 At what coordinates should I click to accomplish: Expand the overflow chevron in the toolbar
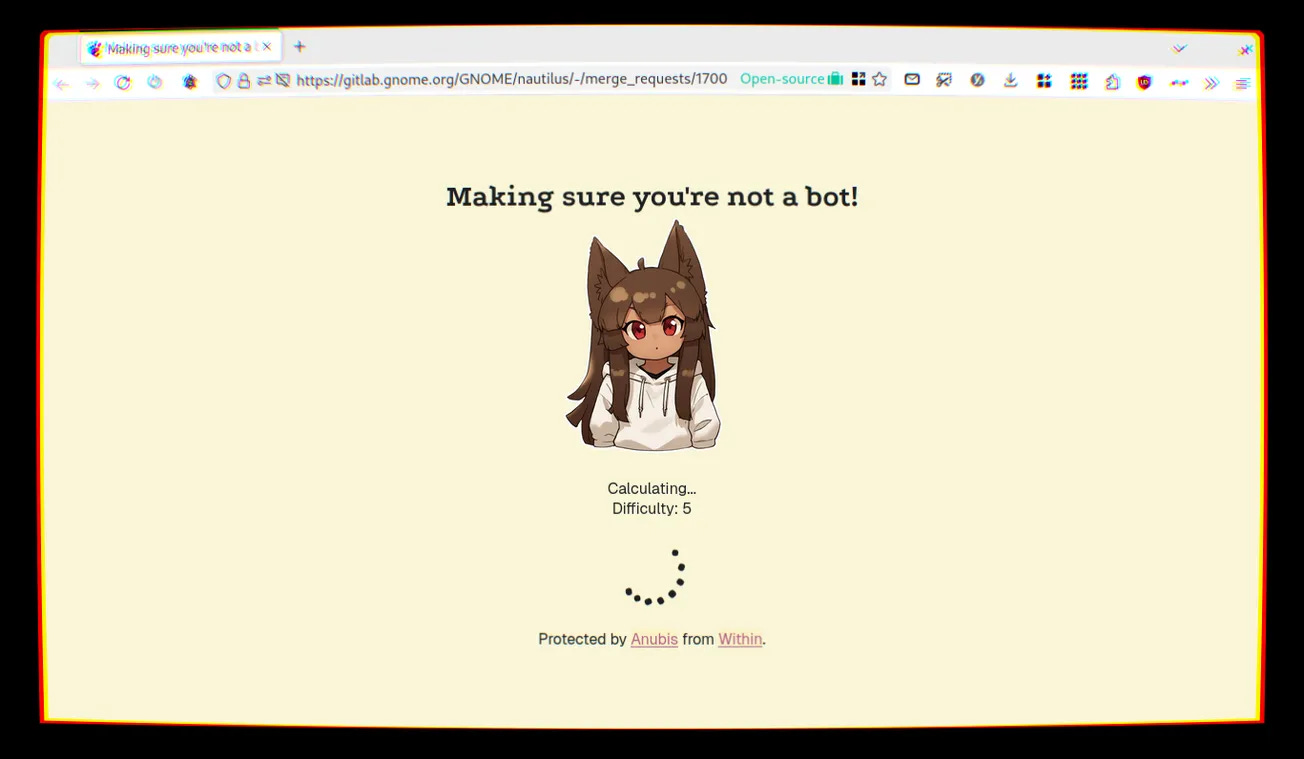pos(1211,81)
